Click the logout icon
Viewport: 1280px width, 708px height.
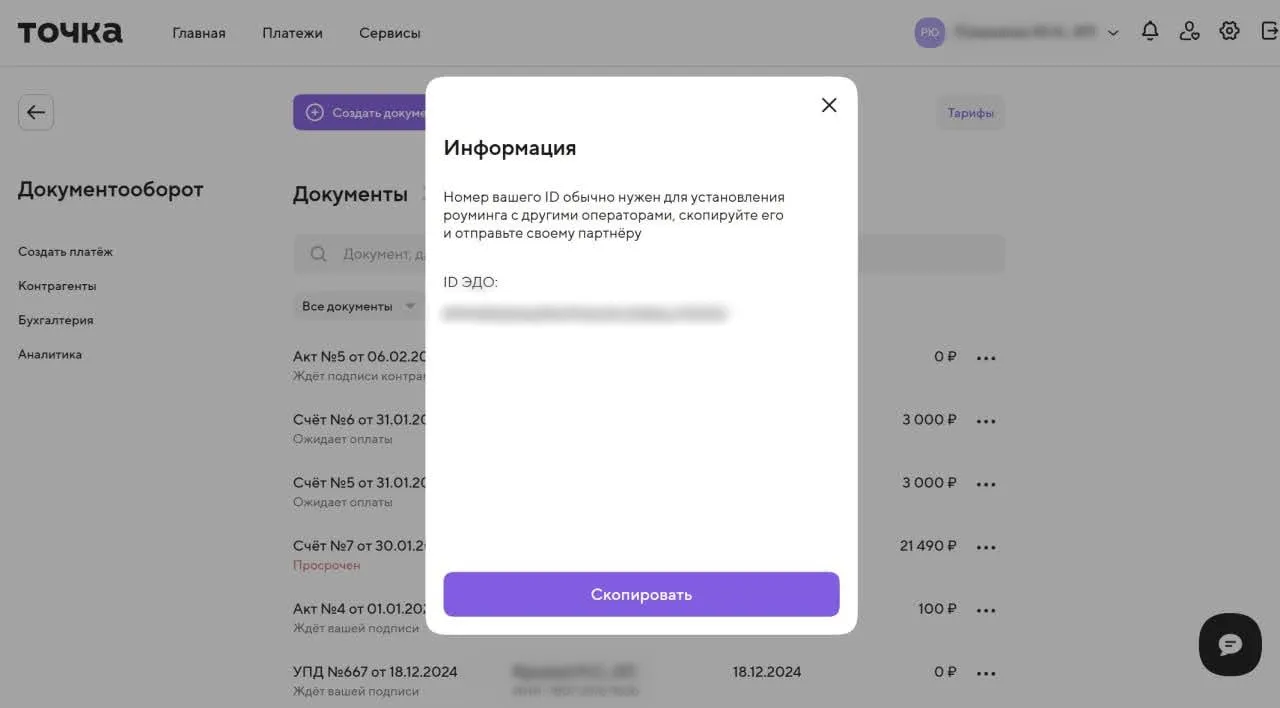[x=1269, y=32]
